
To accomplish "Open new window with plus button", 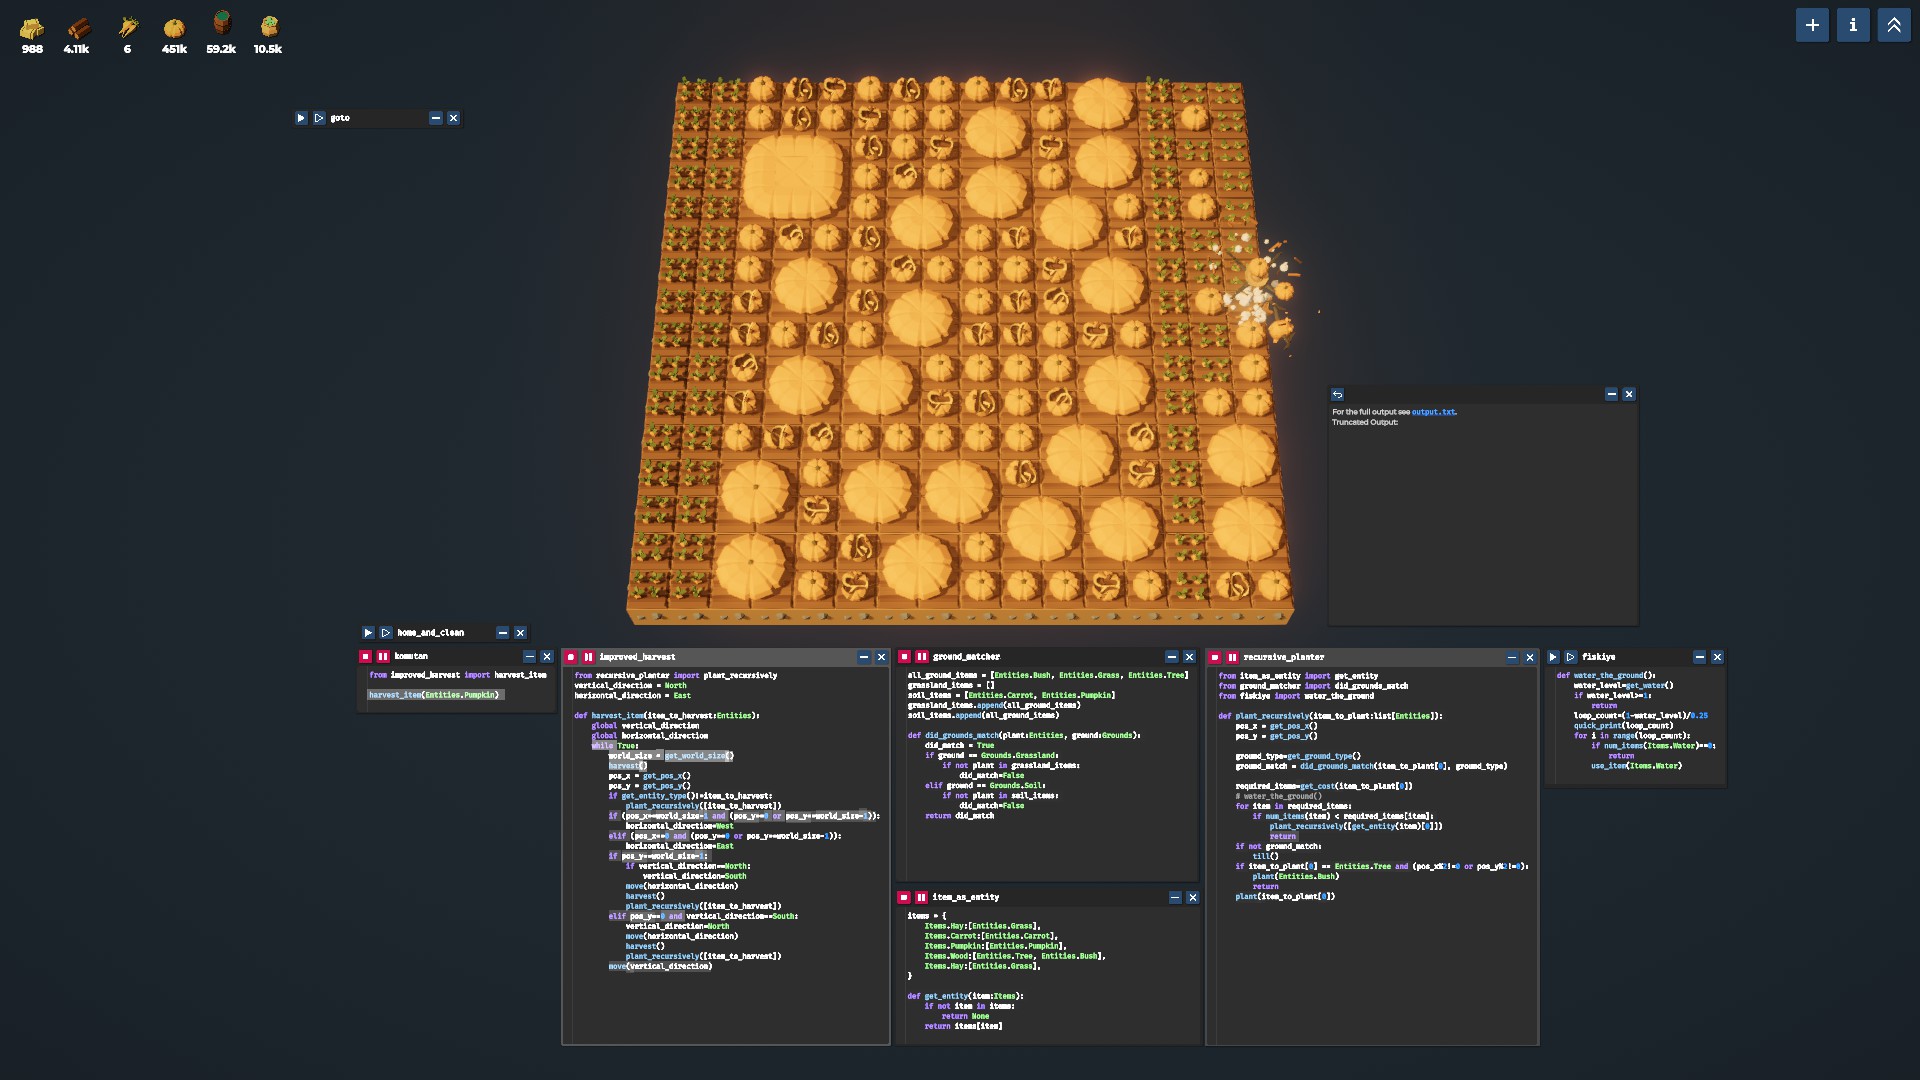I will click(x=1812, y=25).
